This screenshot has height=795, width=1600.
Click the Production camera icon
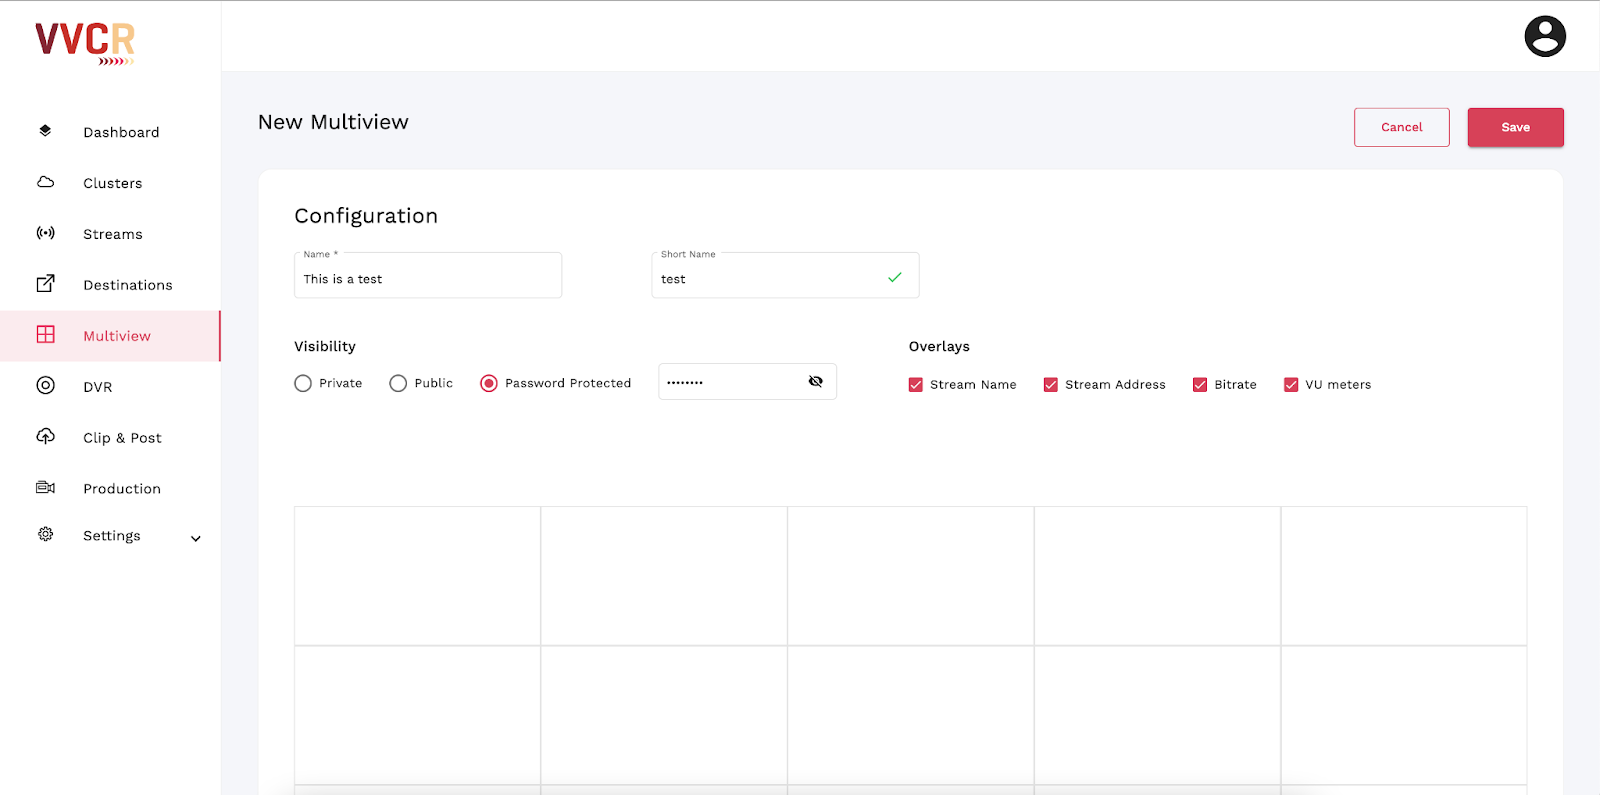(45, 488)
